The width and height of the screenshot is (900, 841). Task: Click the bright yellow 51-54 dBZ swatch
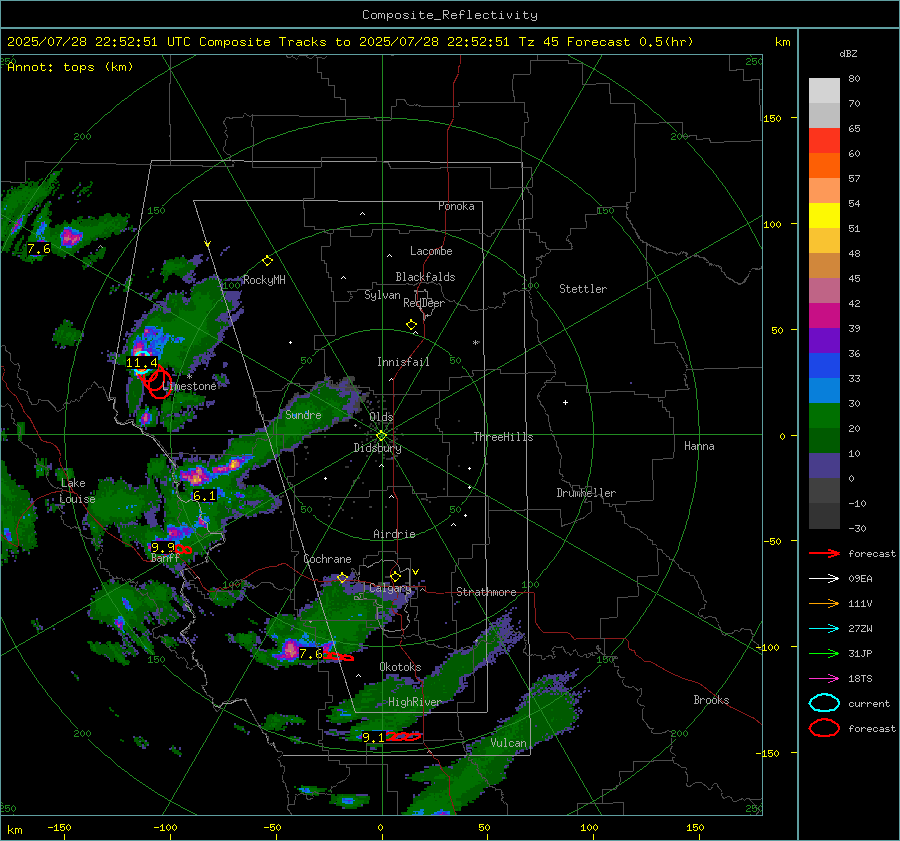click(824, 216)
